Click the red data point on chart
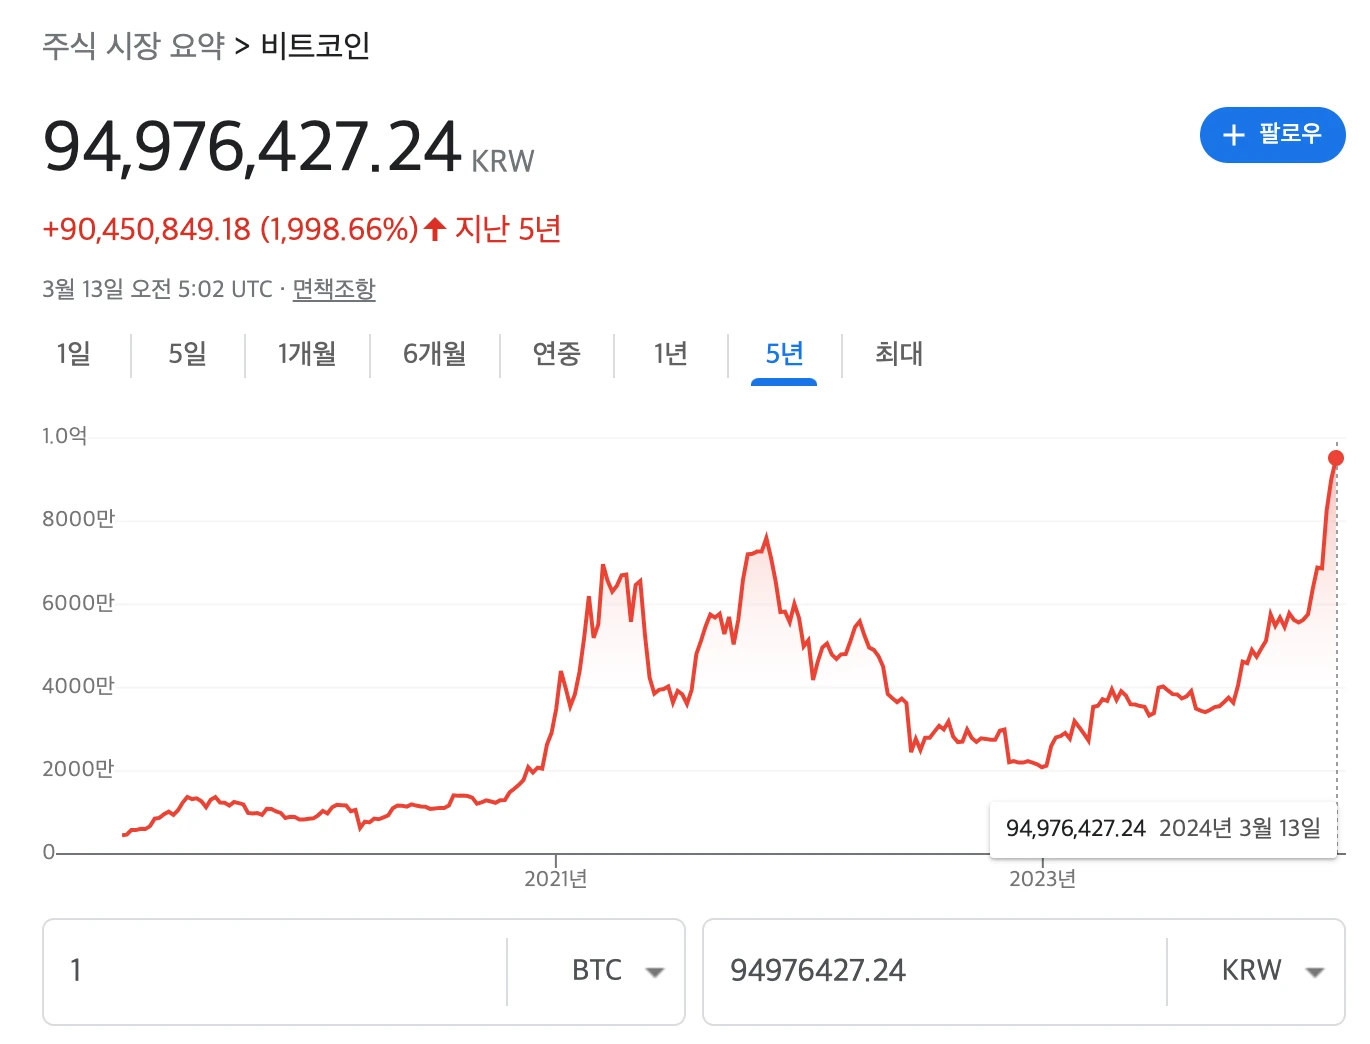Screen dimensions: 1370x1044 [x=1336, y=458]
